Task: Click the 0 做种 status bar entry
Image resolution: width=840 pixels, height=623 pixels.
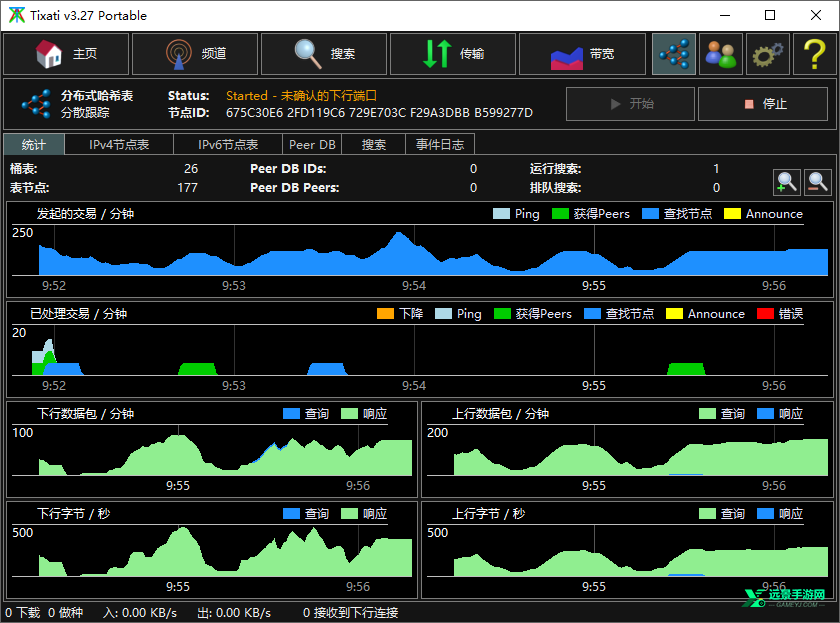Action: click(65, 613)
